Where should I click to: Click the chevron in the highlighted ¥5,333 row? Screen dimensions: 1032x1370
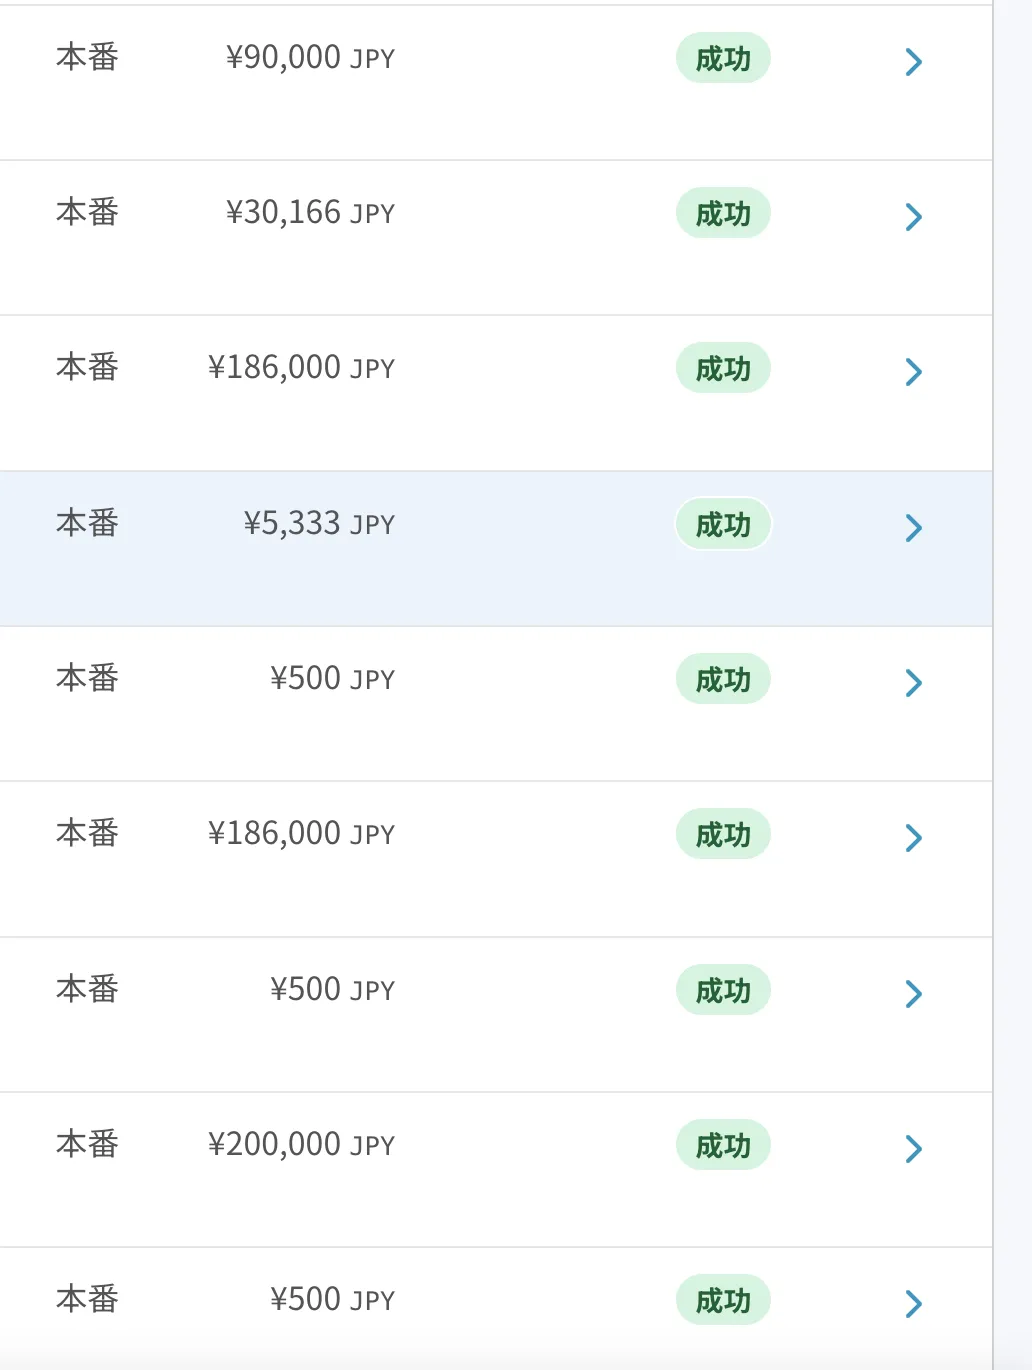tap(913, 528)
